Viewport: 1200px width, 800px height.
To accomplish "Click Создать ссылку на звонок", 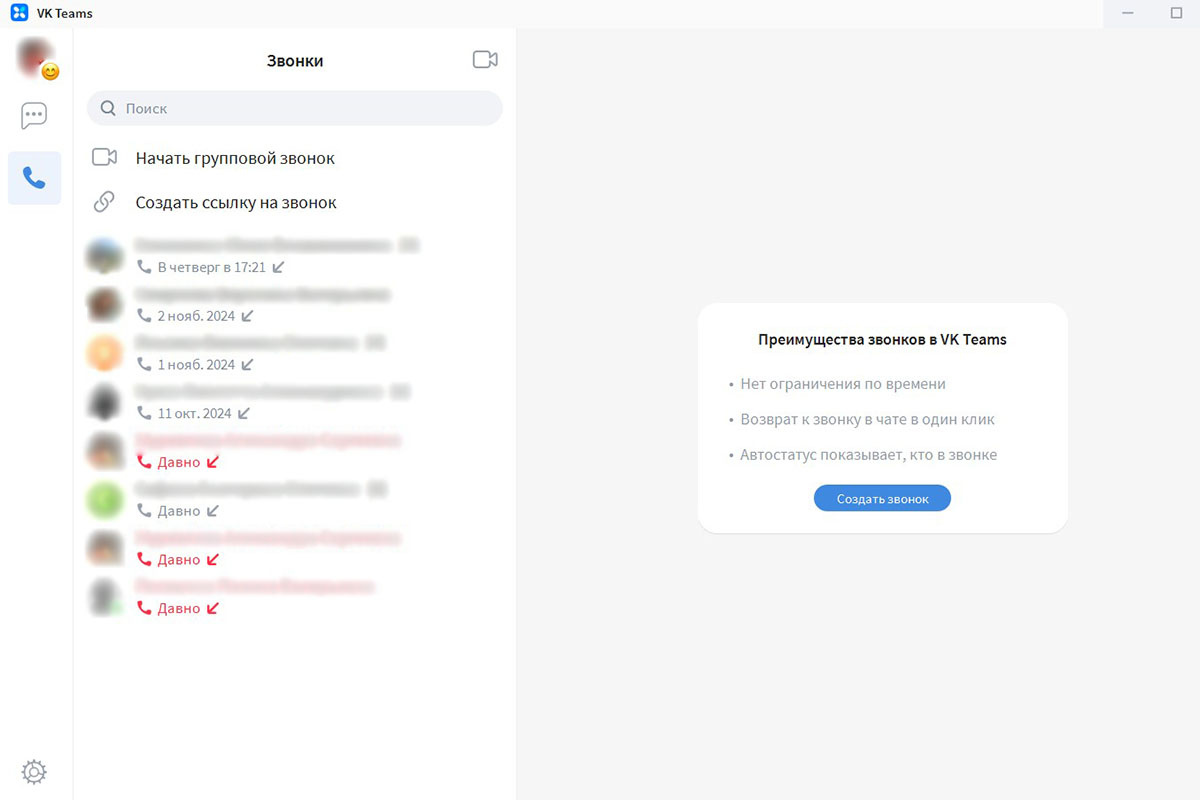I will coord(237,202).
